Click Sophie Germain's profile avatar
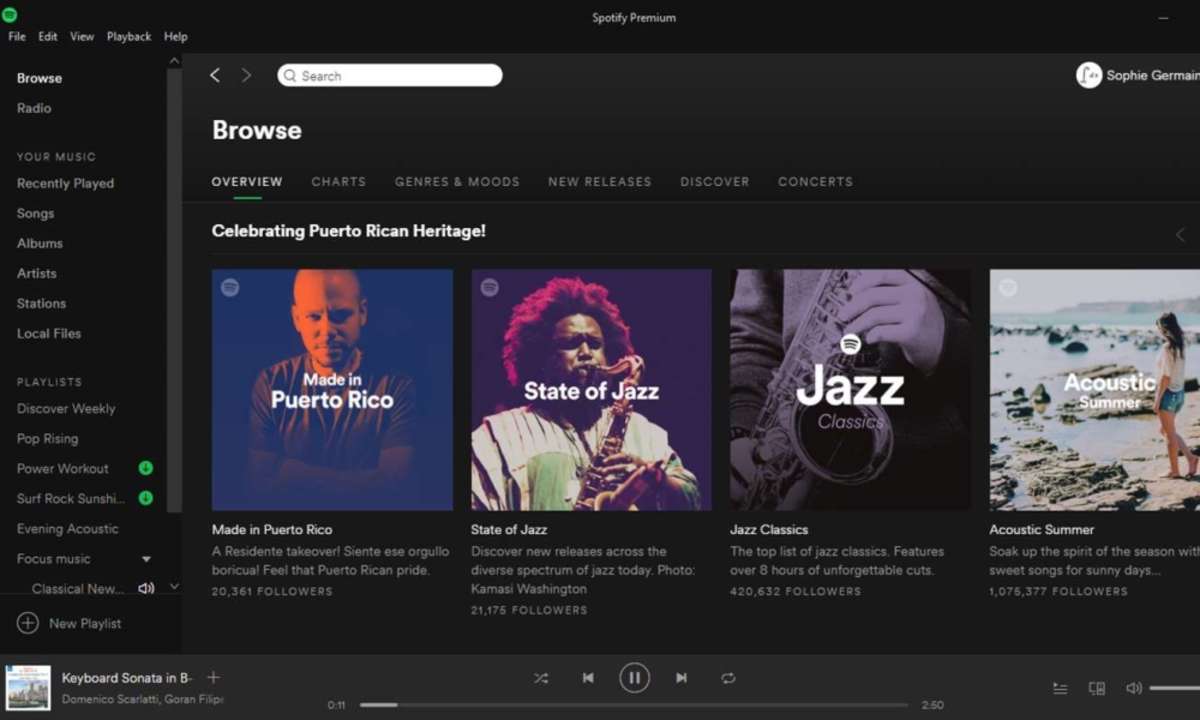This screenshot has height=720, width=1200. click(1089, 75)
